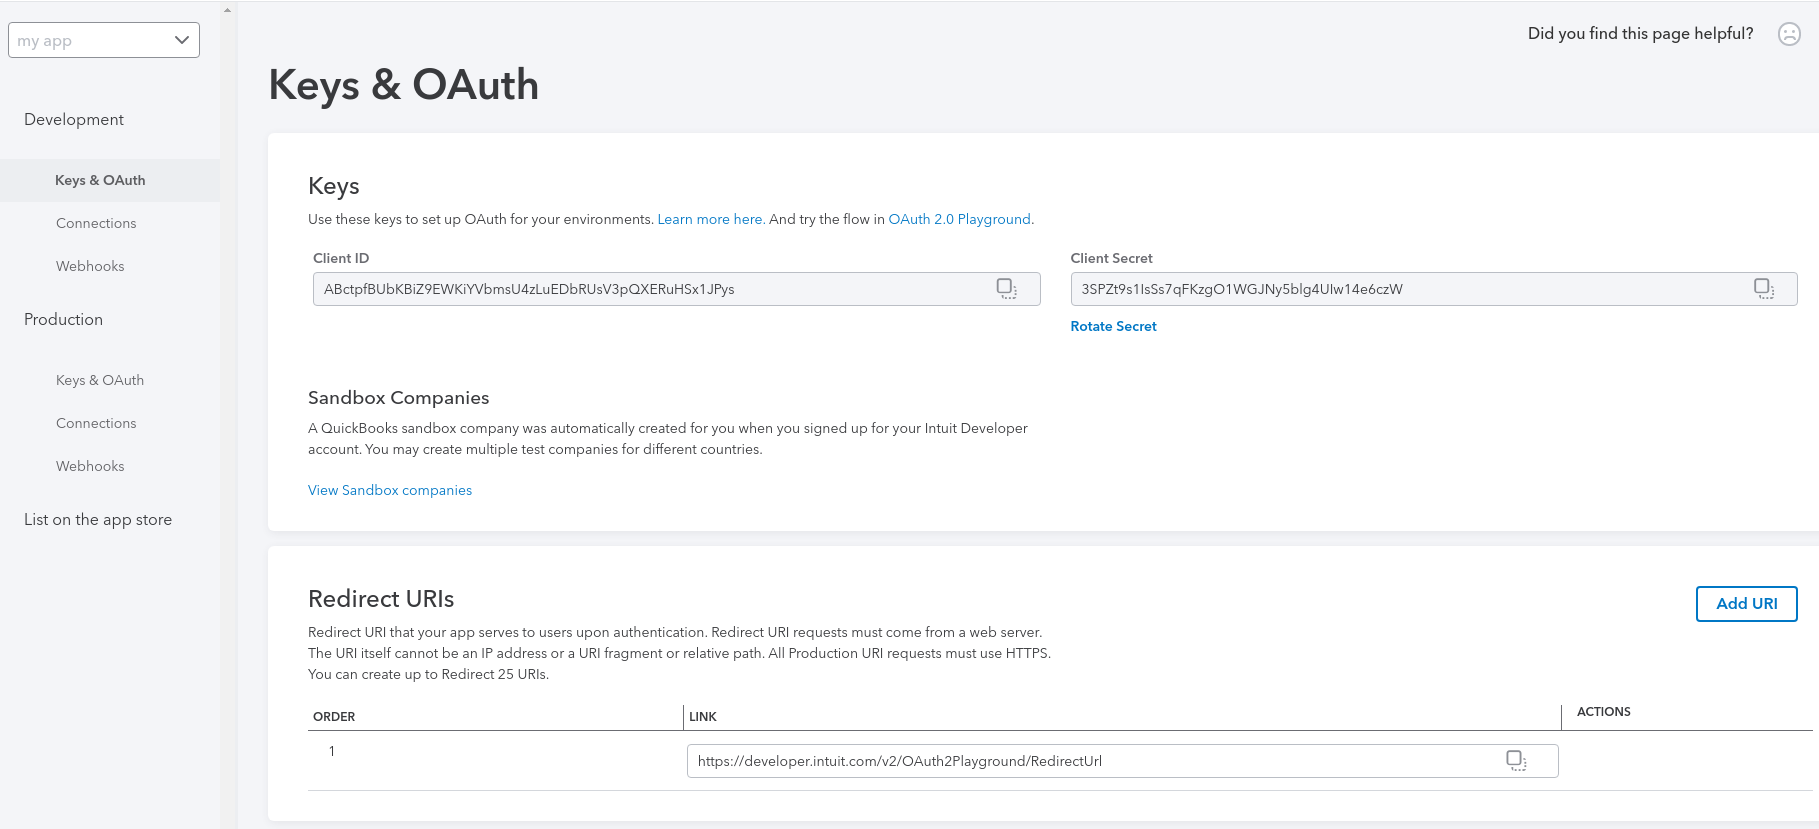Click inside the Client Secret field
Viewport: 1819px width, 829px height.
(1433, 289)
